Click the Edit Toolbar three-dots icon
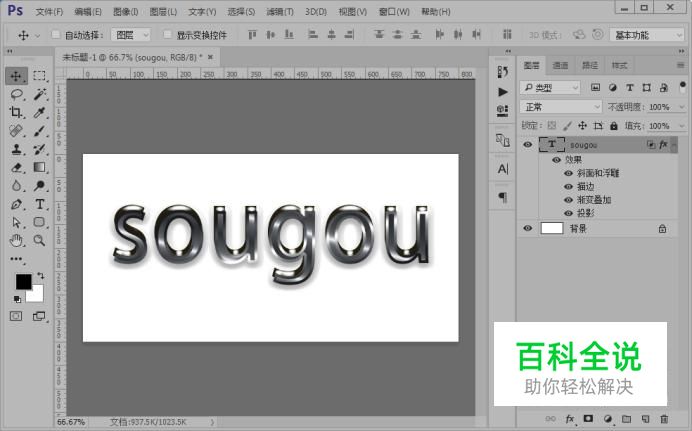 click(16, 259)
